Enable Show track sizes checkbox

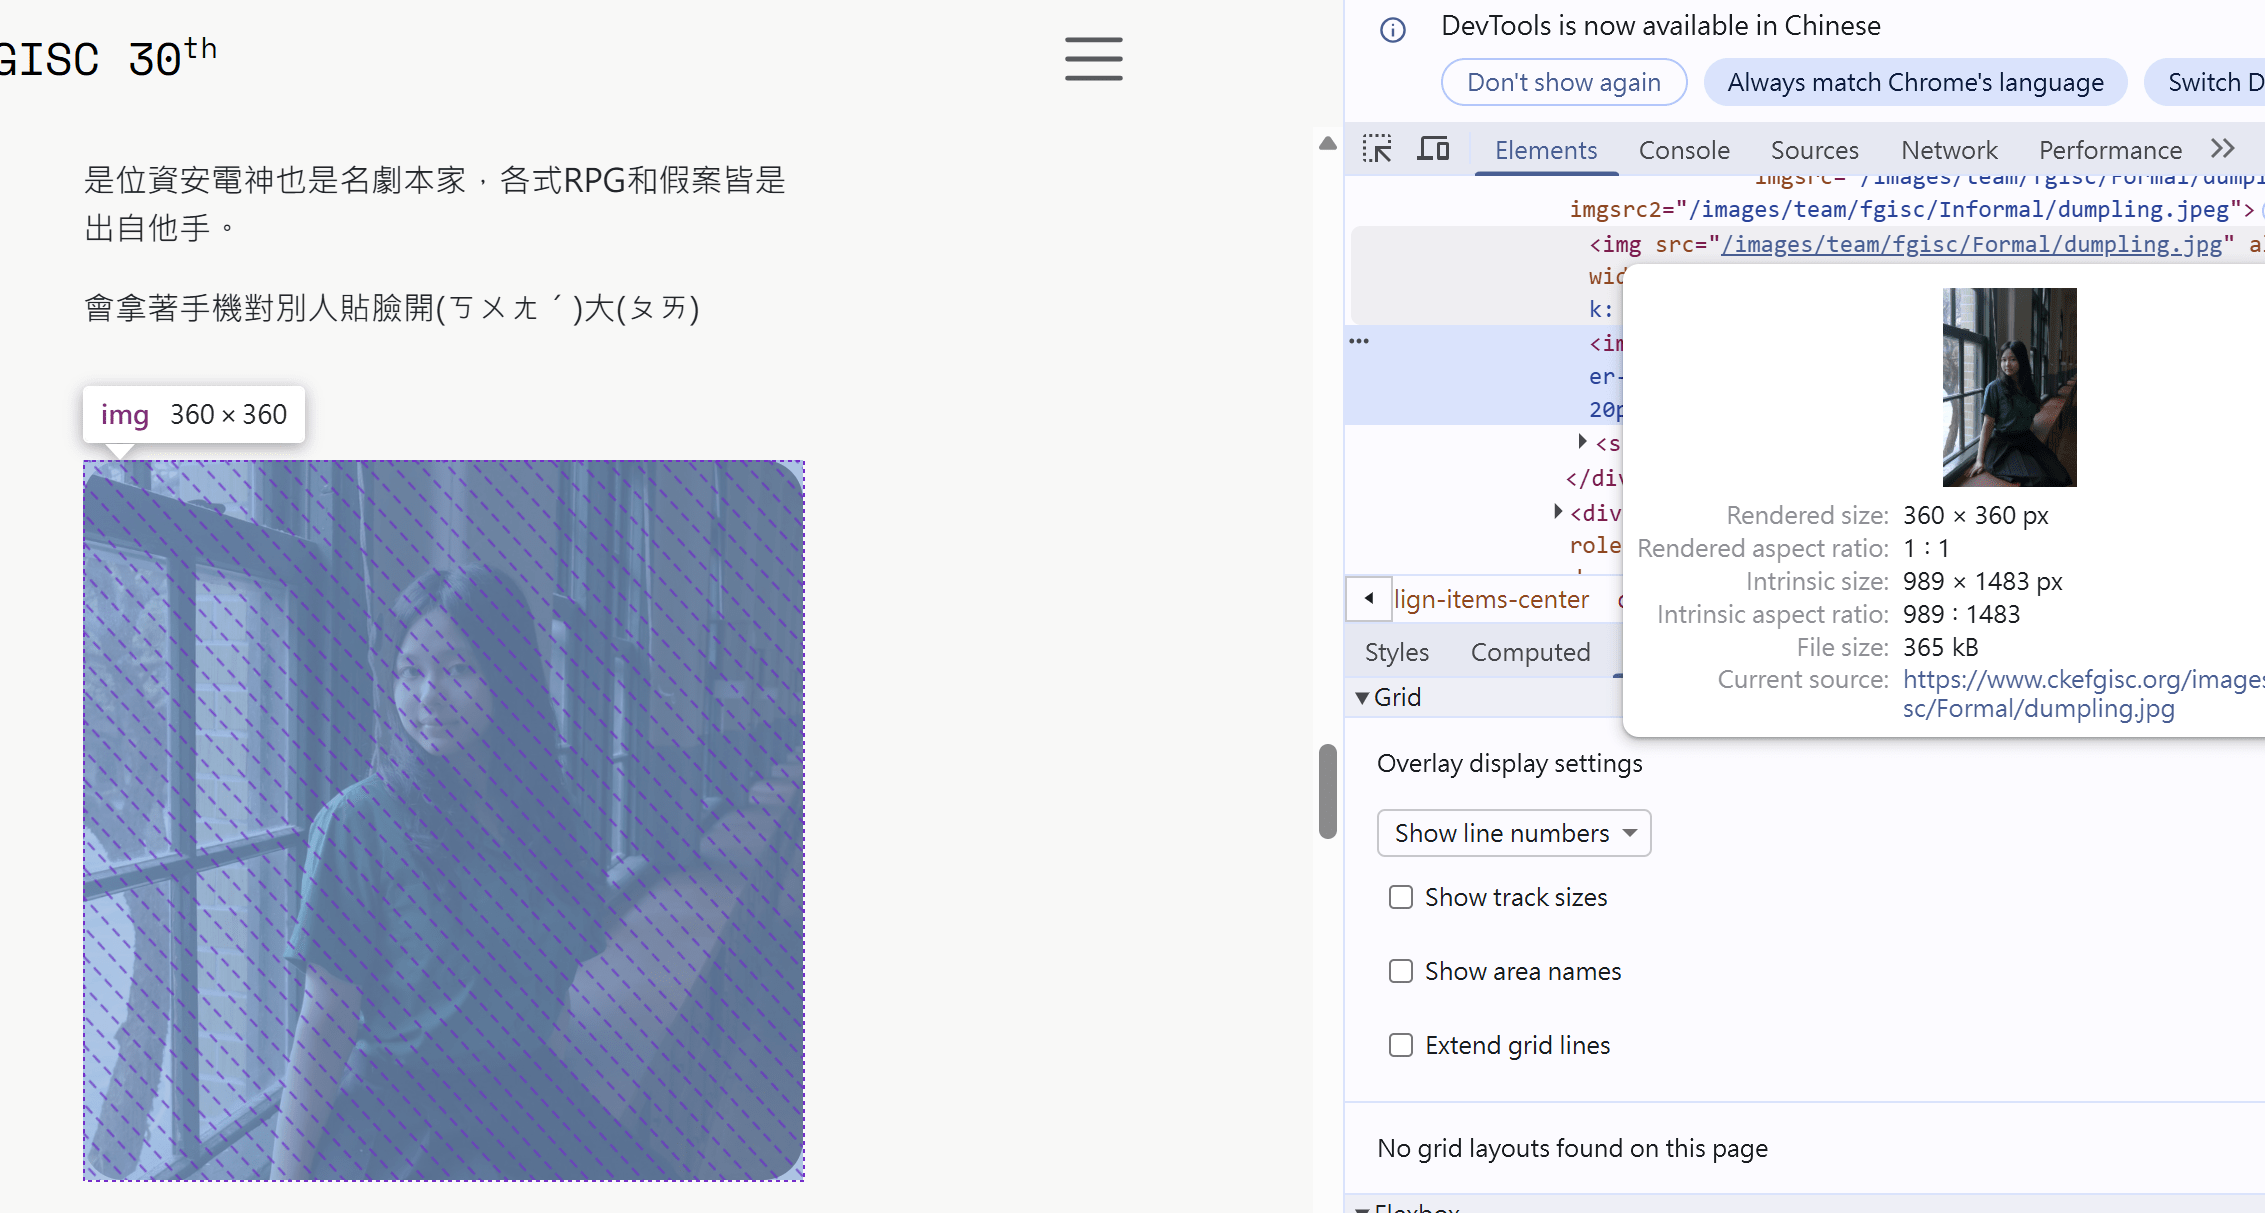coord(1401,897)
